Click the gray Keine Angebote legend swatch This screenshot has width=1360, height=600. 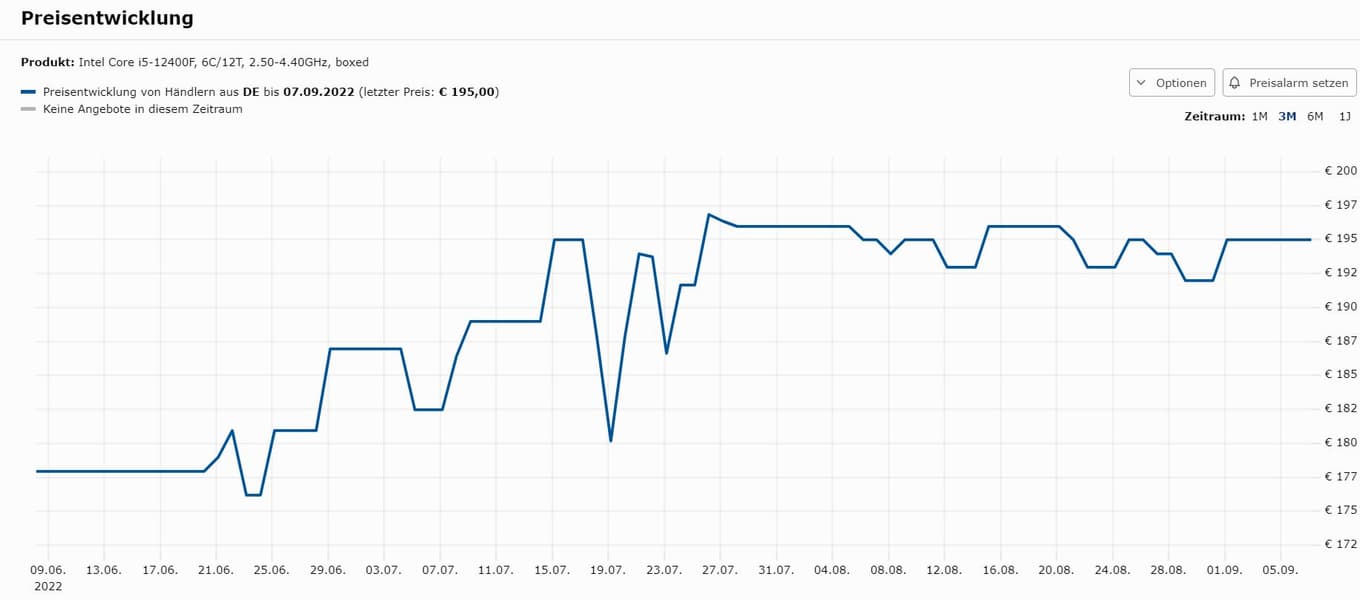[28, 109]
